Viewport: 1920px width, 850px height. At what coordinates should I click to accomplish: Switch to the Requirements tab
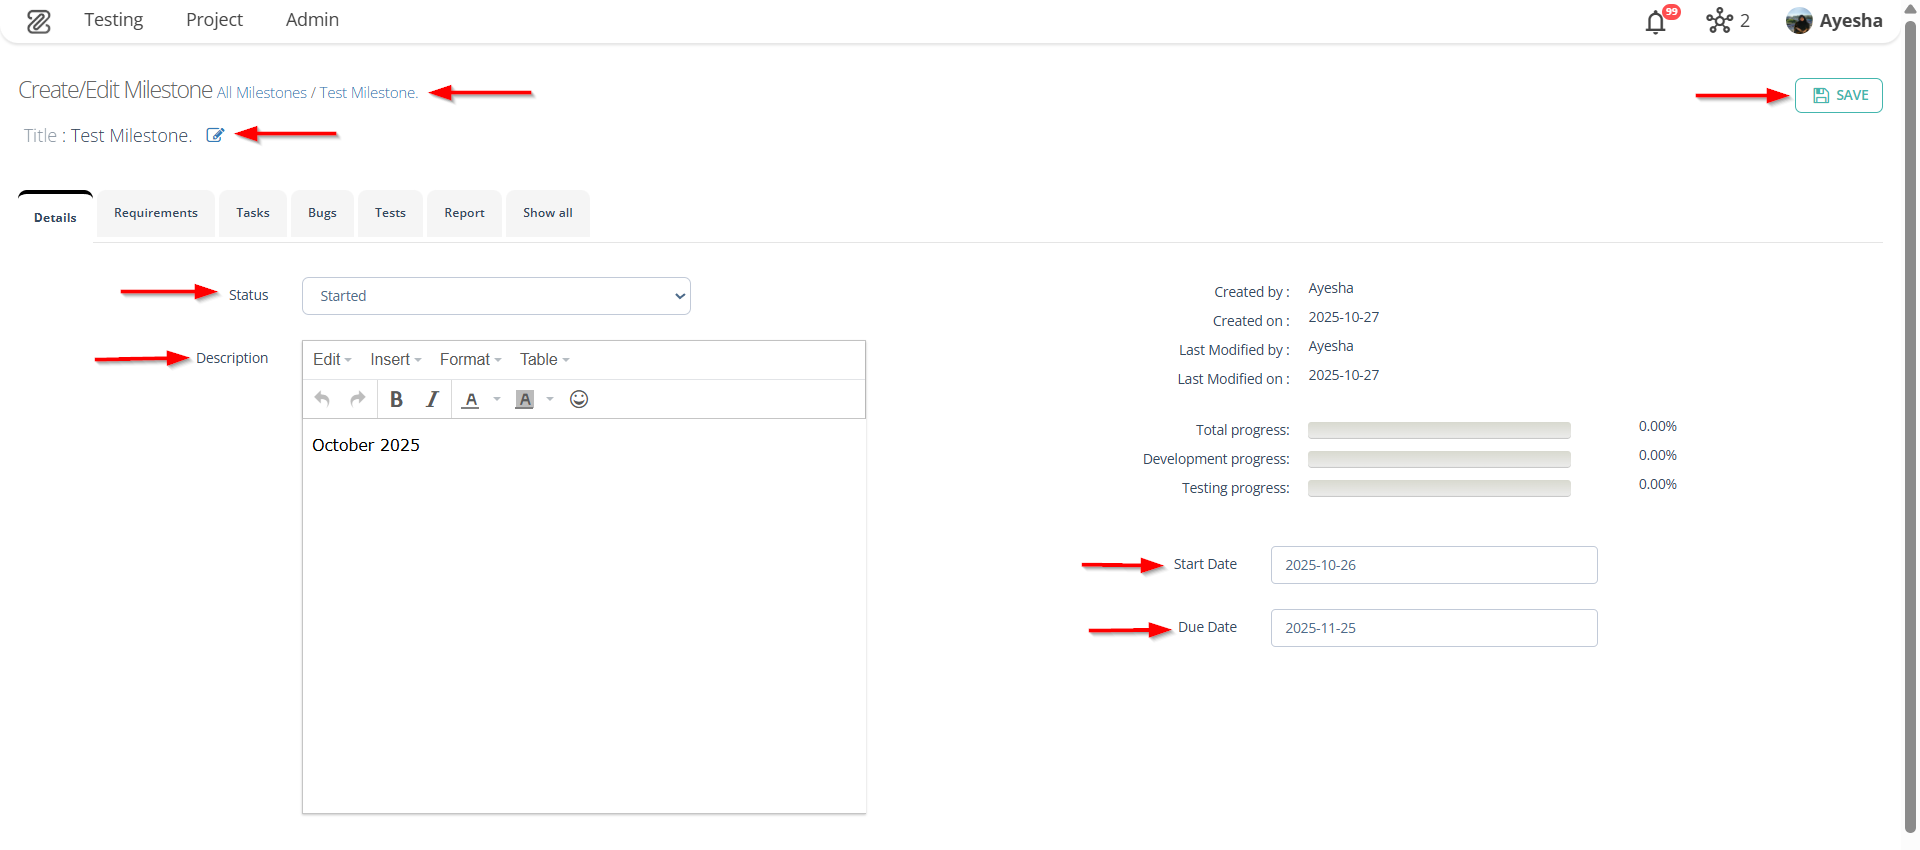(x=156, y=213)
